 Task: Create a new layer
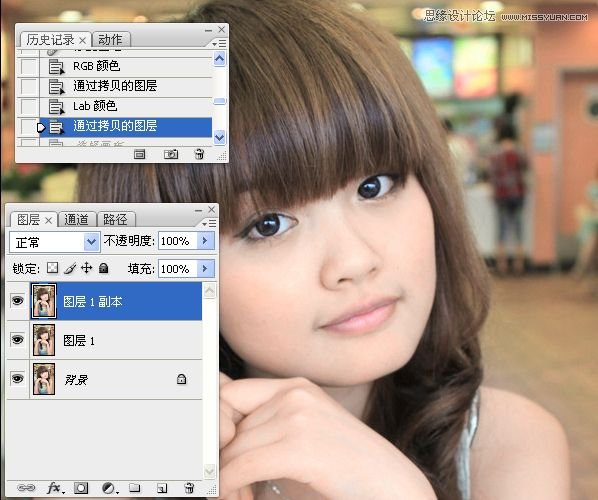[x=162, y=488]
